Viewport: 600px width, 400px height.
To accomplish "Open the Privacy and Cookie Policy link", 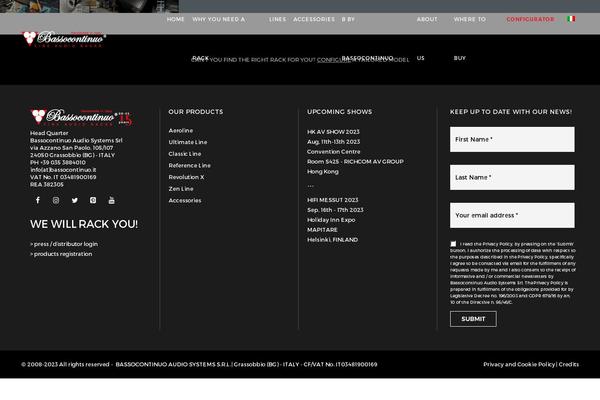I will point(519,364).
